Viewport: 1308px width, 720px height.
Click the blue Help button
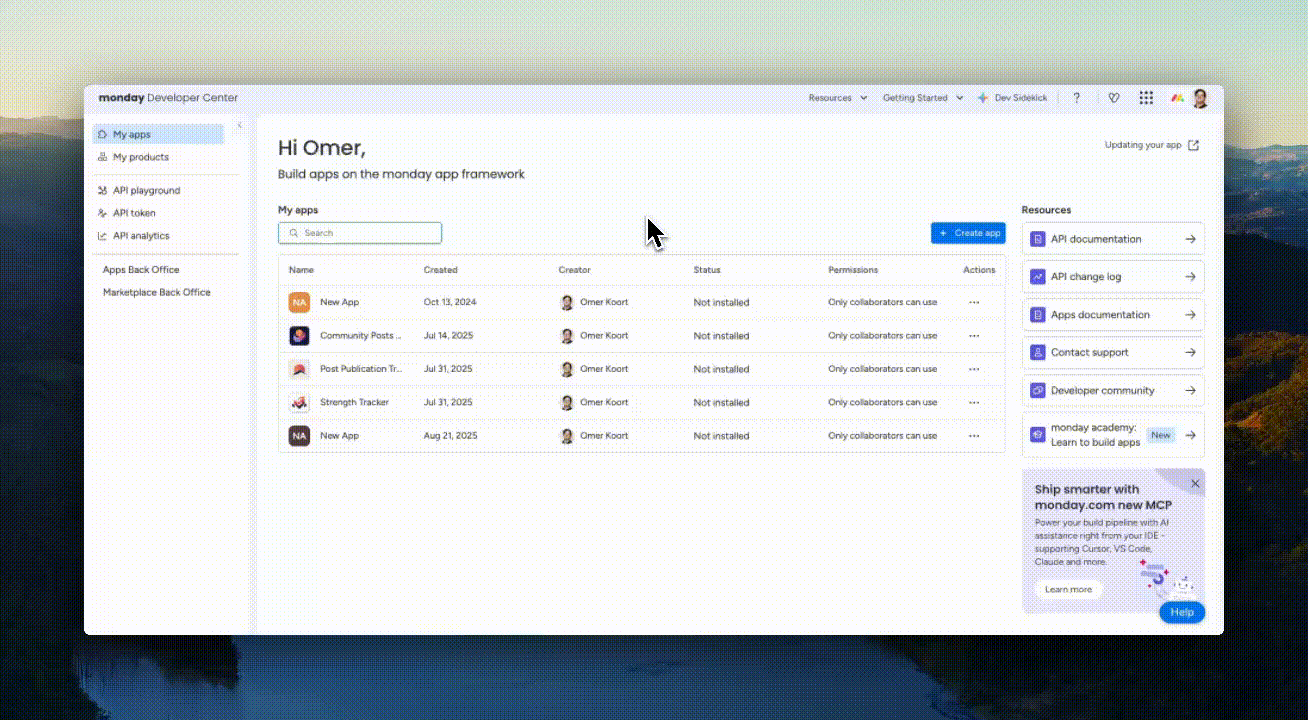click(1182, 612)
